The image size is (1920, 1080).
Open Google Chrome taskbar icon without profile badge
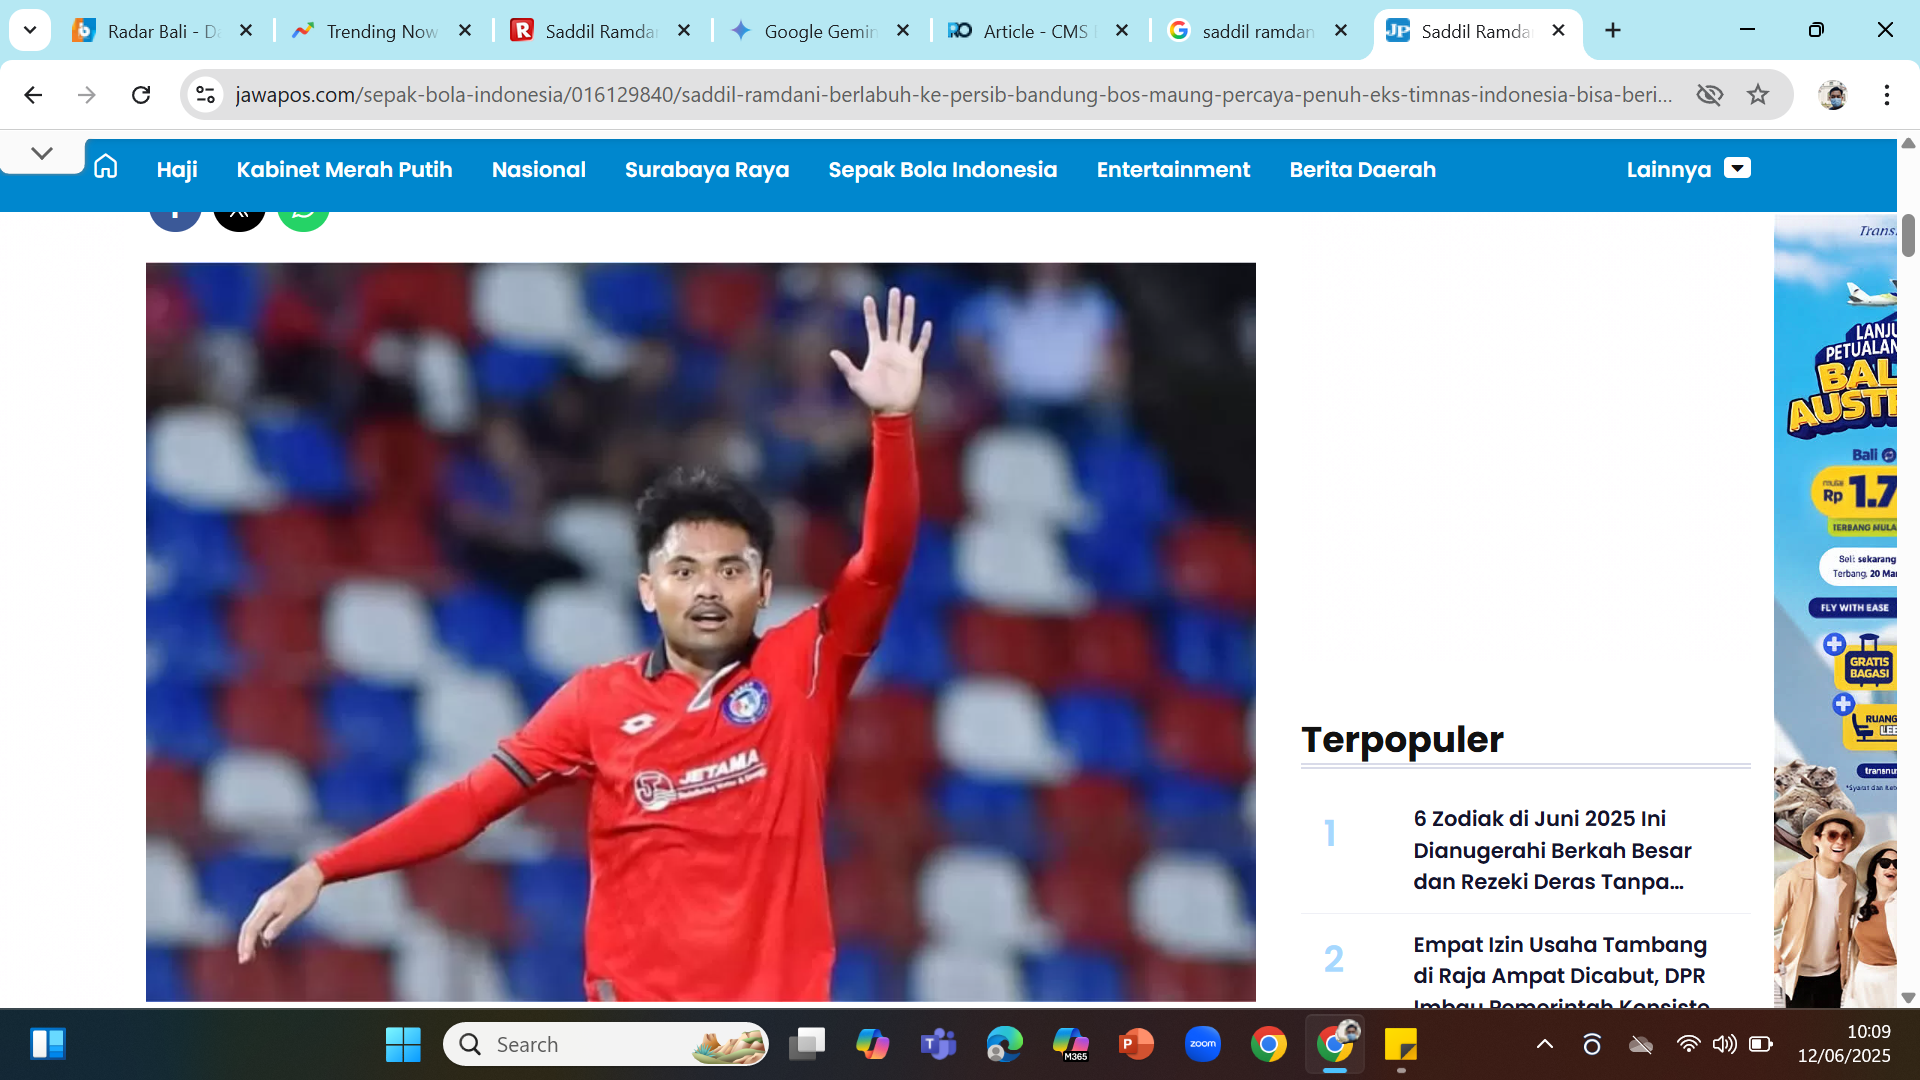point(1268,1044)
